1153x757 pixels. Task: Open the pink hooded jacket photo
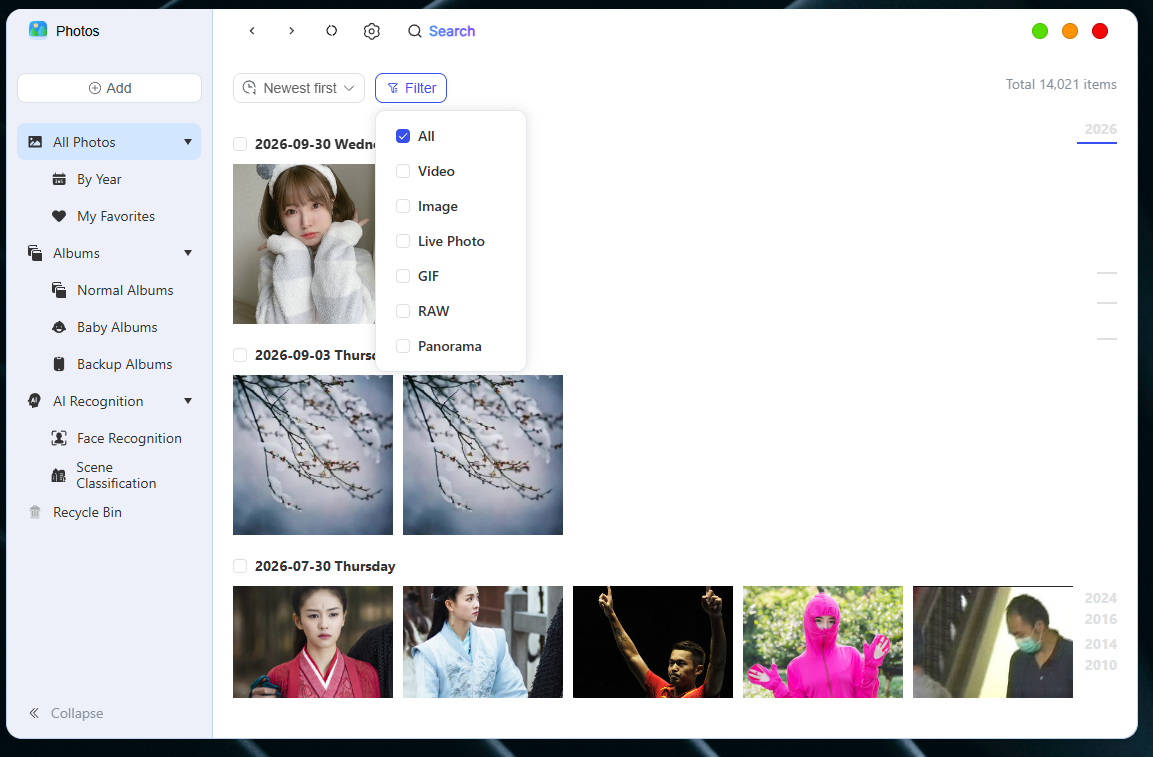coord(823,642)
